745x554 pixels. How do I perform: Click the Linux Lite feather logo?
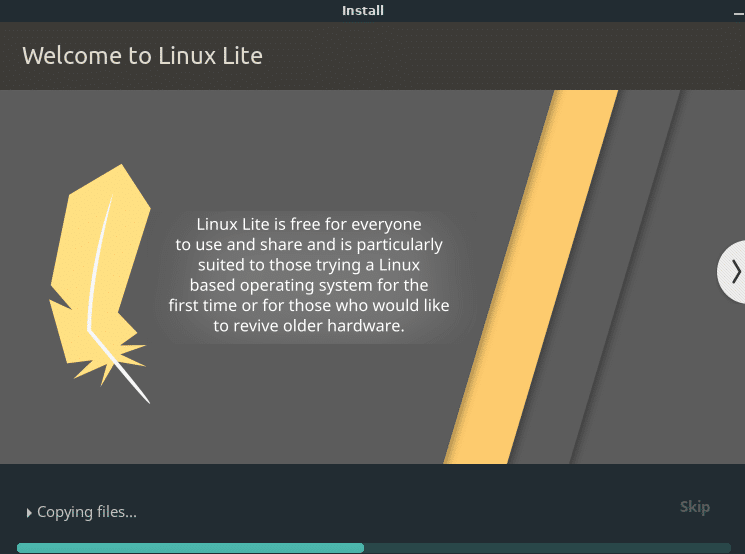click(101, 284)
